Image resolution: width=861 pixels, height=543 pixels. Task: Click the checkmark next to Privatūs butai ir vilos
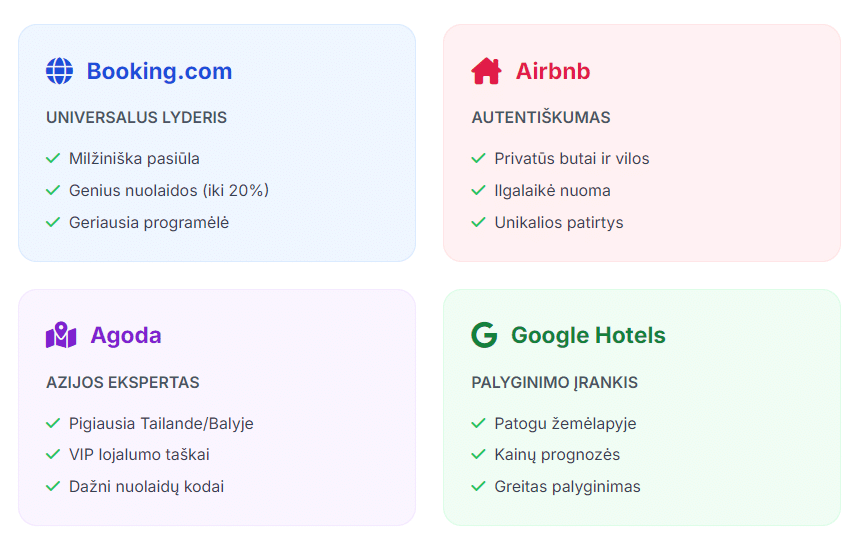click(478, 159)
